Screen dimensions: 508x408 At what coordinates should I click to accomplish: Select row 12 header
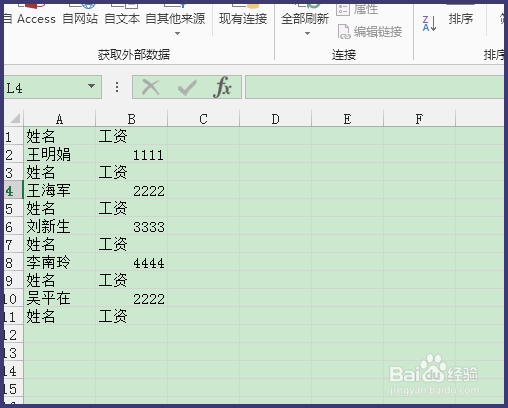(13, 334)
